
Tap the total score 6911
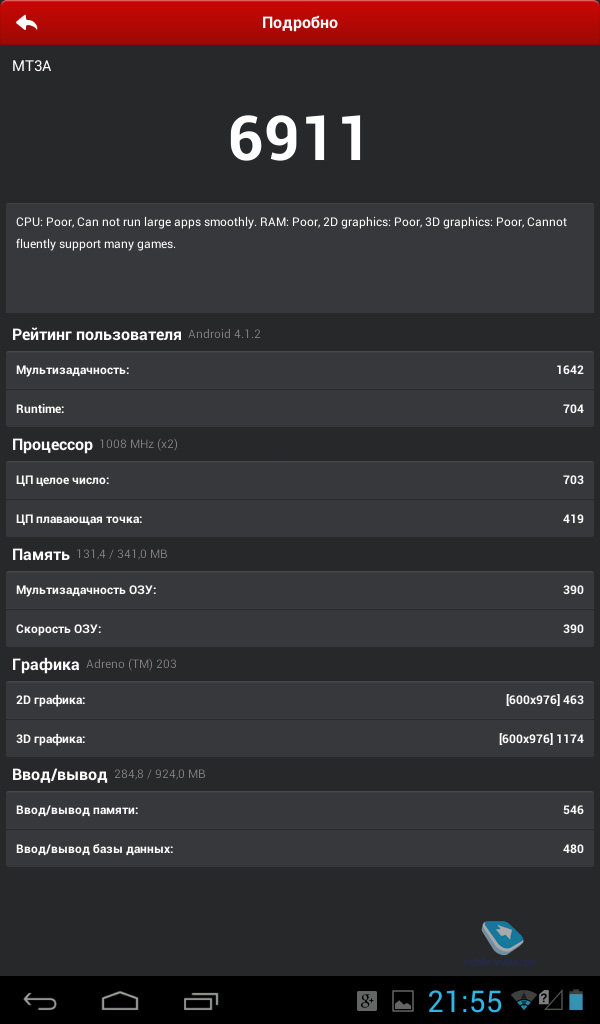[298, 138]
